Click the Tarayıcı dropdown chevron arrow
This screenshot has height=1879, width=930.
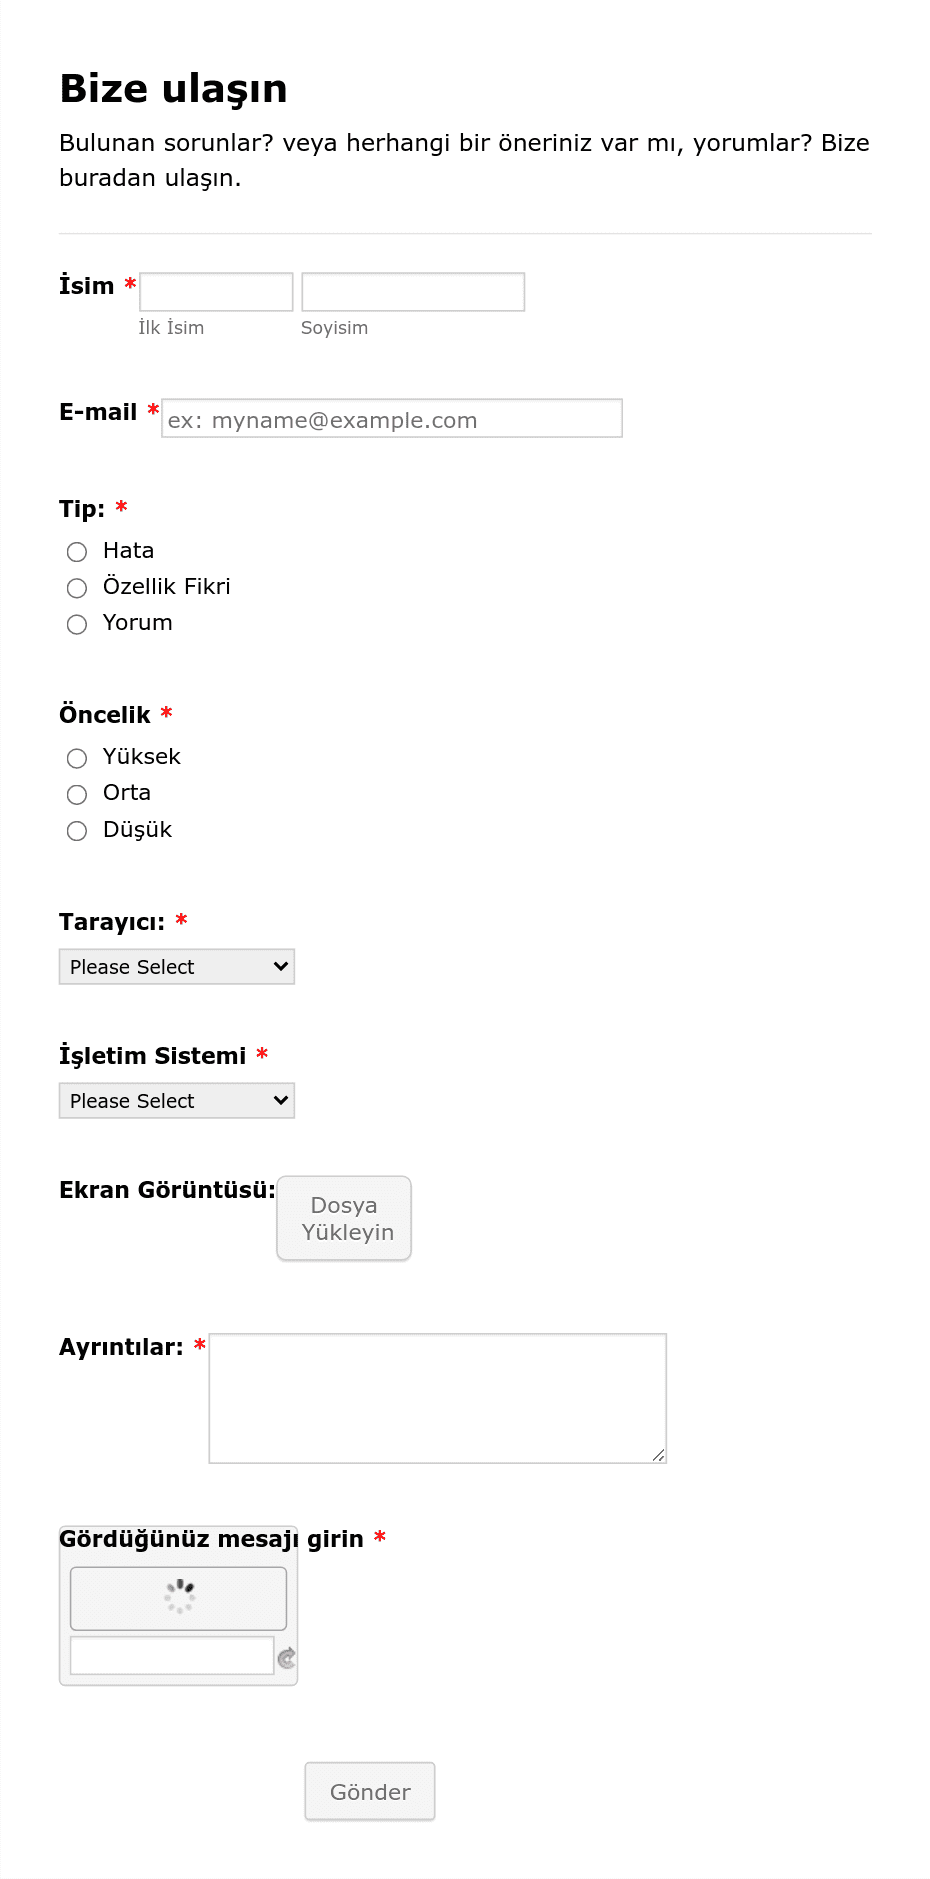(x=281, y=966)
